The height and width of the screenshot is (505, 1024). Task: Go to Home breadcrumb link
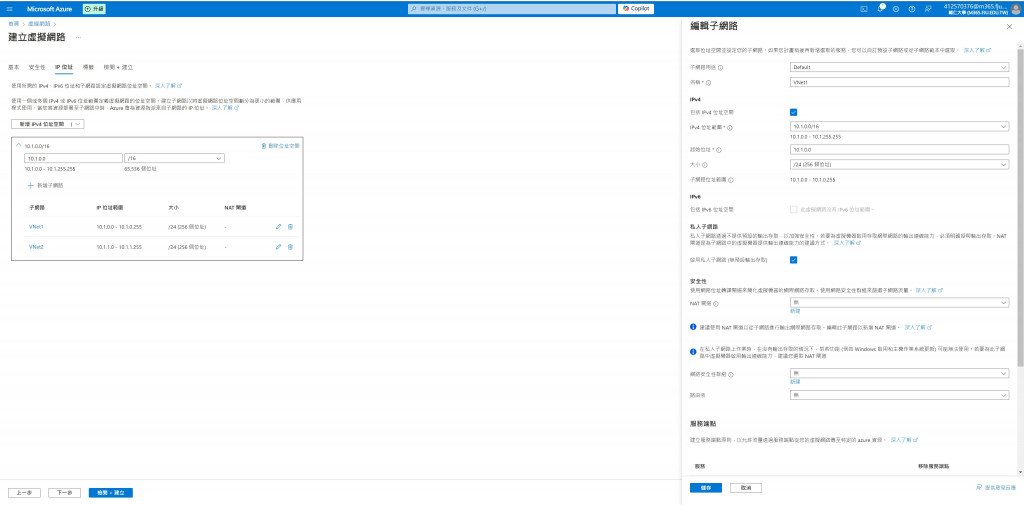tap(13, 24)
